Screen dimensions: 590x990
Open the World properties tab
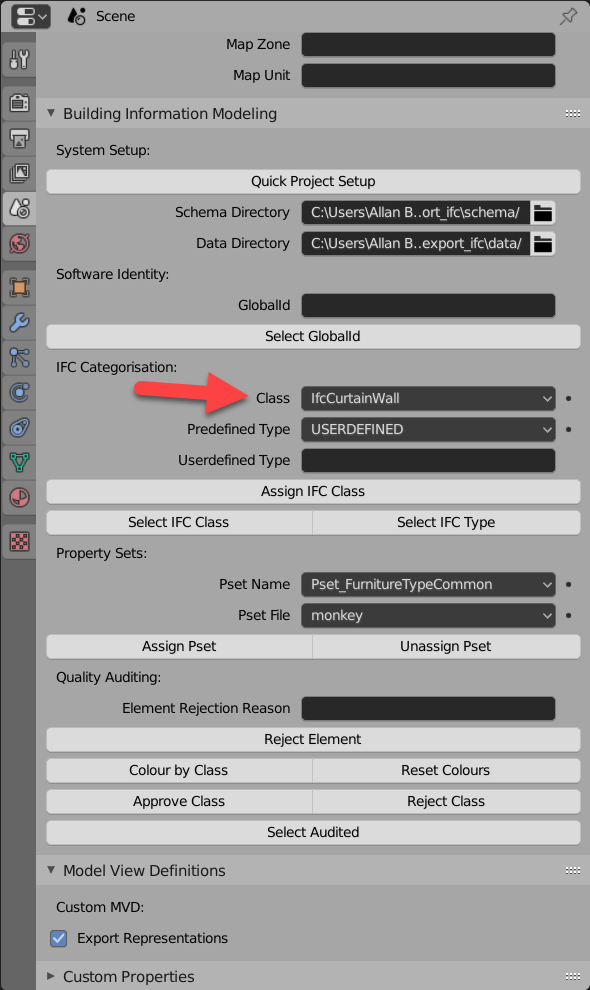(x=19, y=243)
